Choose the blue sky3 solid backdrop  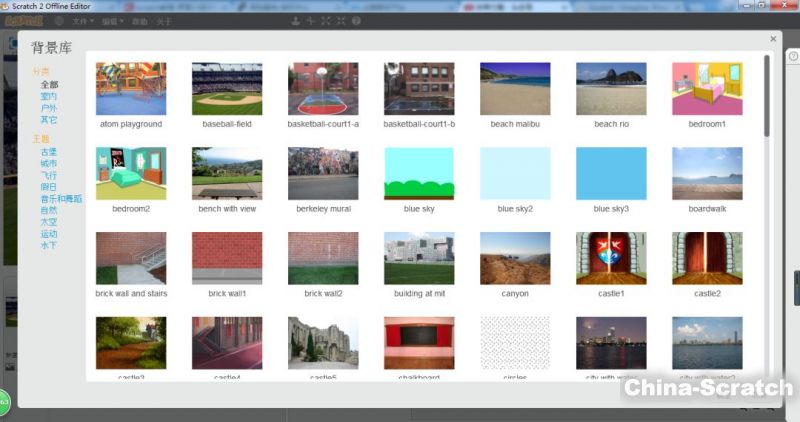[611, 174]
